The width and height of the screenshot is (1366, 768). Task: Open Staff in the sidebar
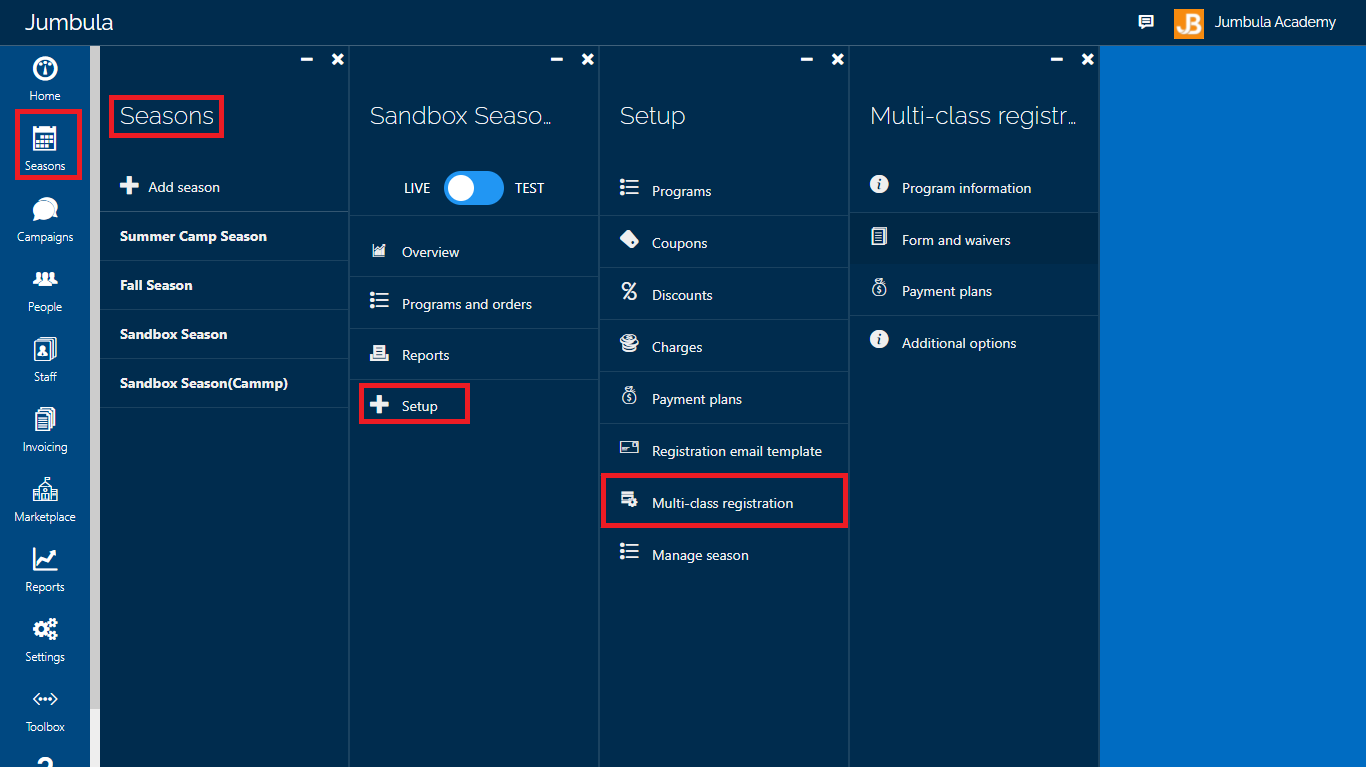tap(45, 360)
